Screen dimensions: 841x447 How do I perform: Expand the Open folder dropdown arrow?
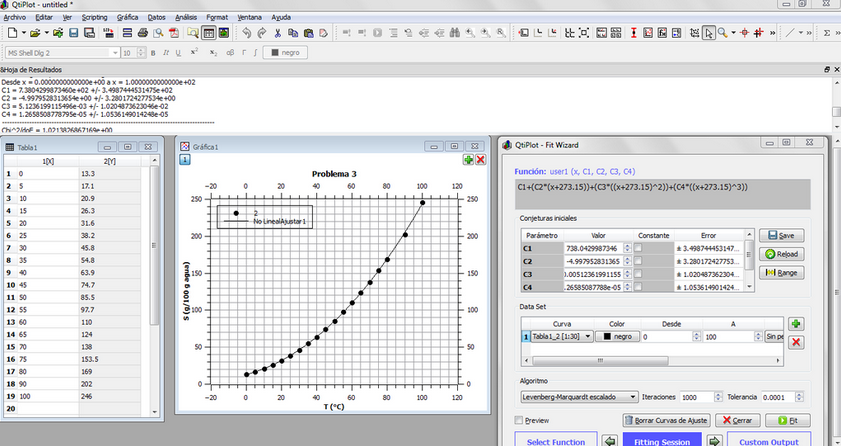47,33
